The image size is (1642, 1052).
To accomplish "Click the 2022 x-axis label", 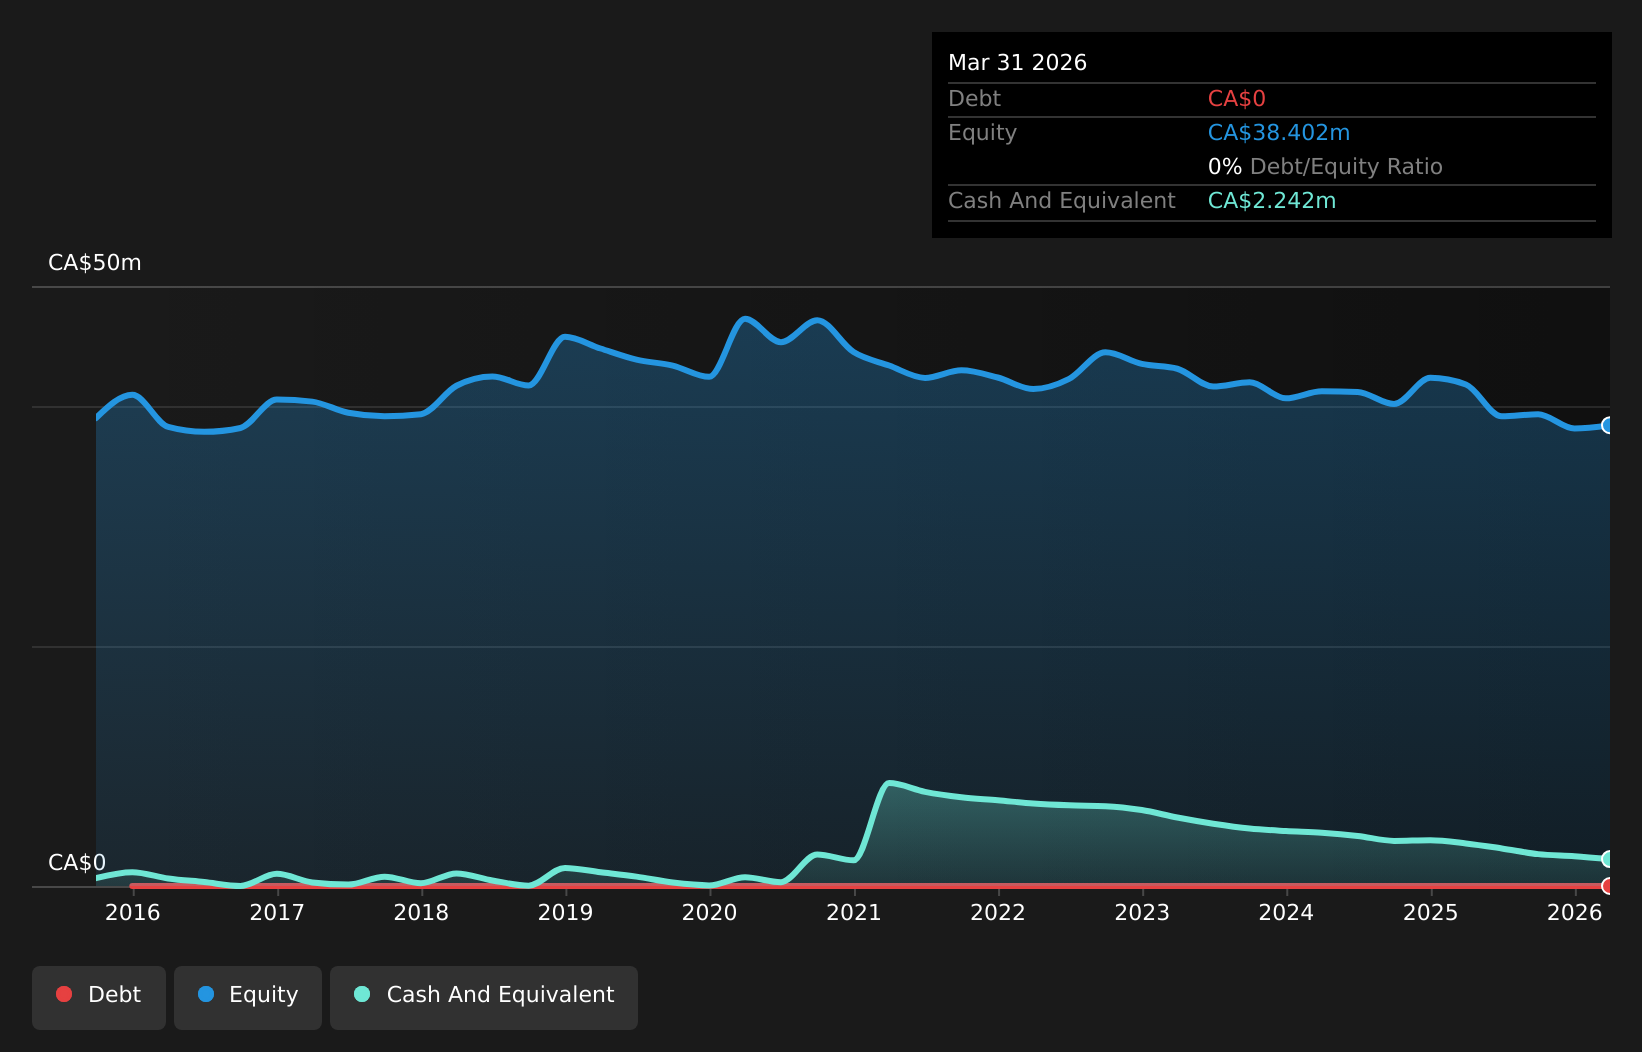I will (998, 912).
